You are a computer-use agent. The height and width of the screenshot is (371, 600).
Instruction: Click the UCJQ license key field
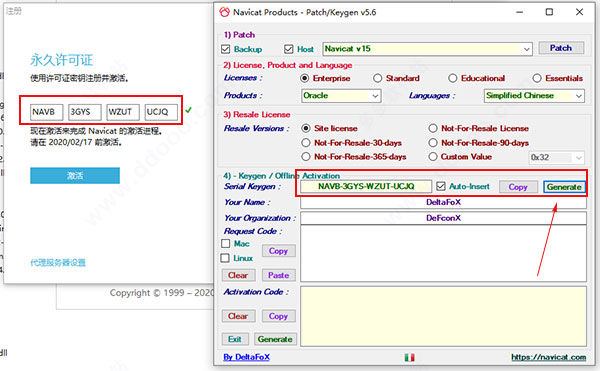161,112
